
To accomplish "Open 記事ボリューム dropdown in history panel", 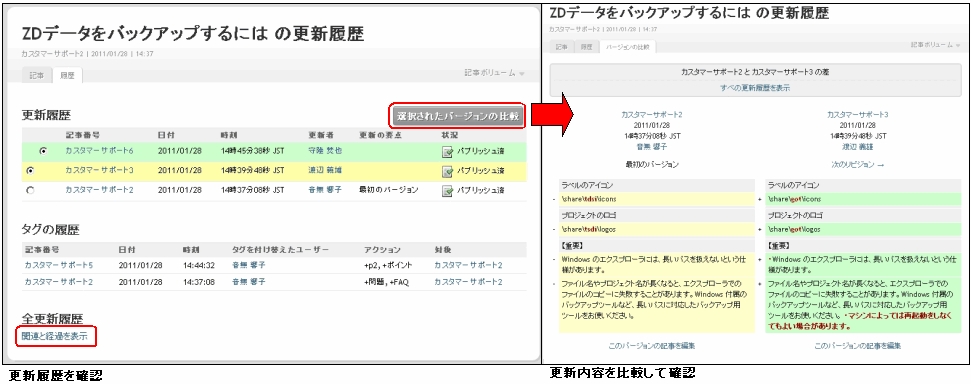I will tap(494, 73).
